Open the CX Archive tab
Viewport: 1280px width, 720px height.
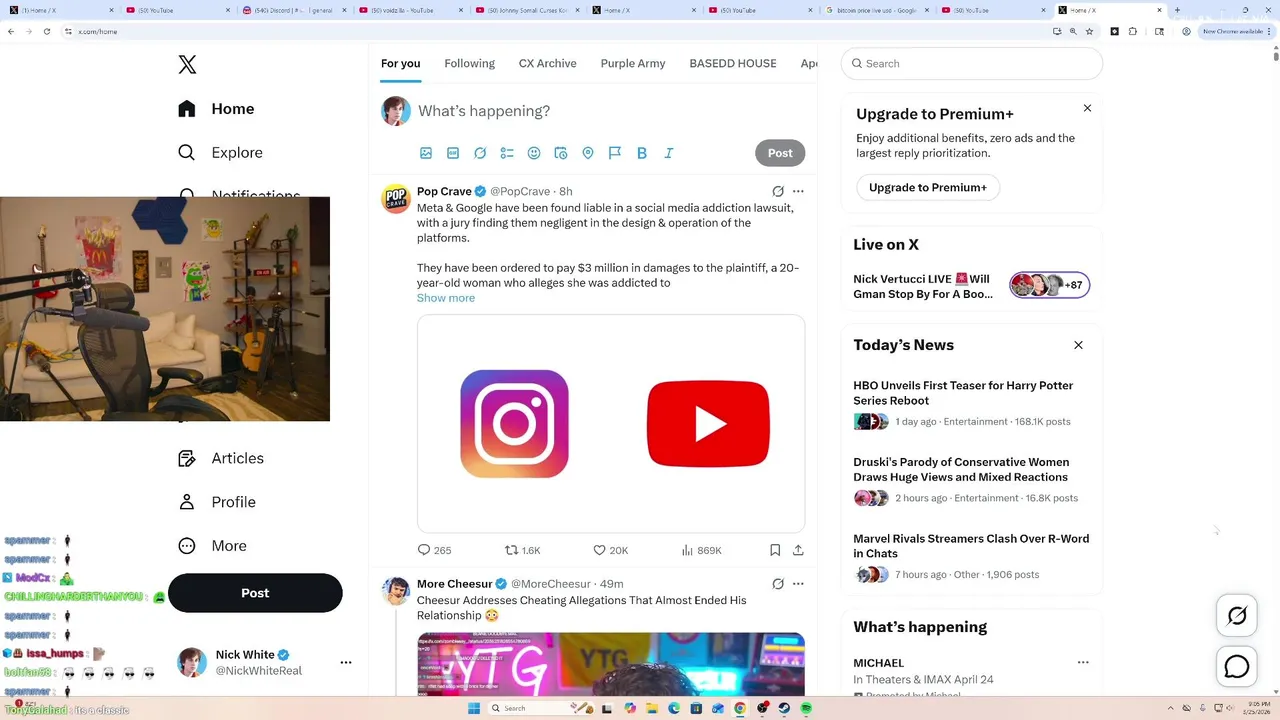[547, 63]
